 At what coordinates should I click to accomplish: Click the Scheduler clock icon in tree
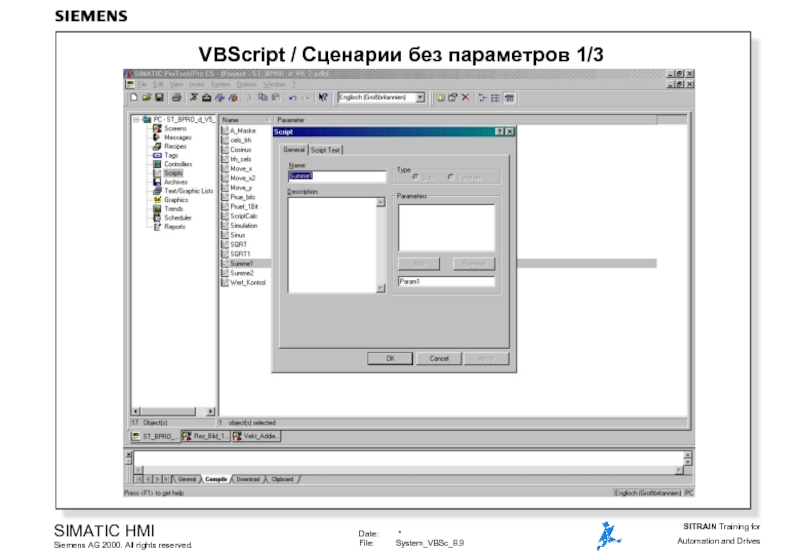(x=157, y=218)
